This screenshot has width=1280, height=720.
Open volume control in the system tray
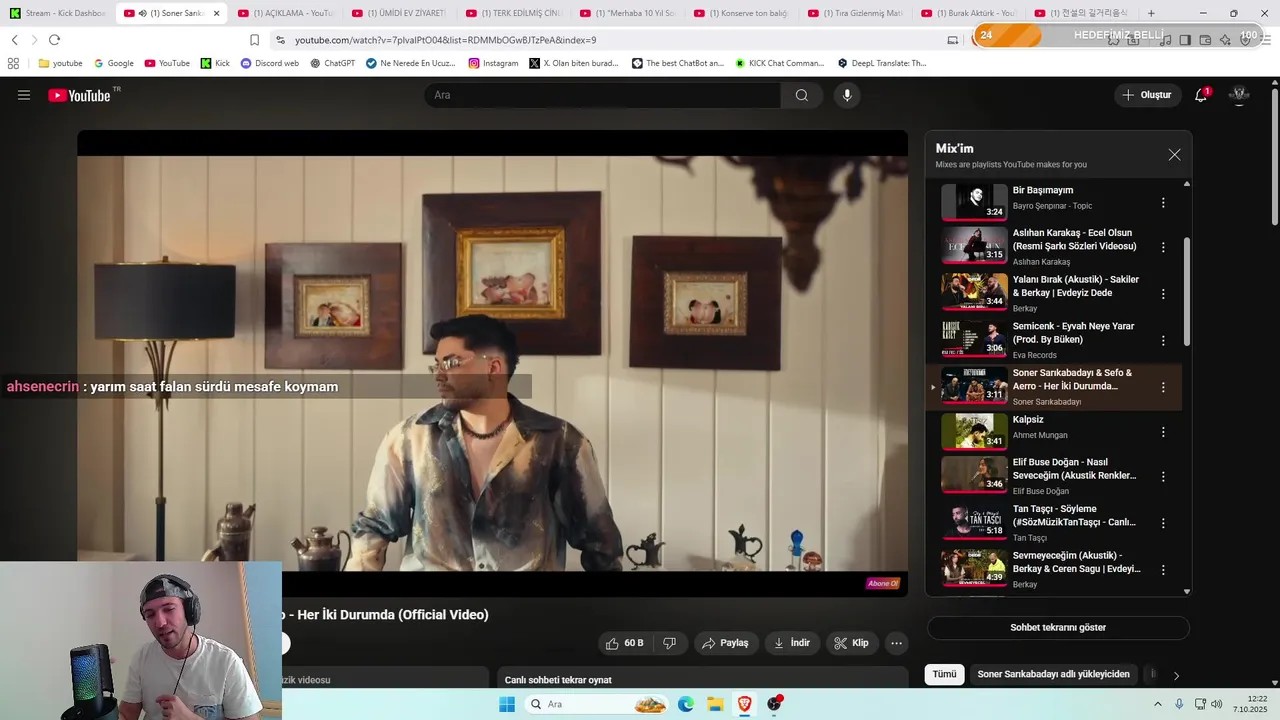click(1217, 704)
